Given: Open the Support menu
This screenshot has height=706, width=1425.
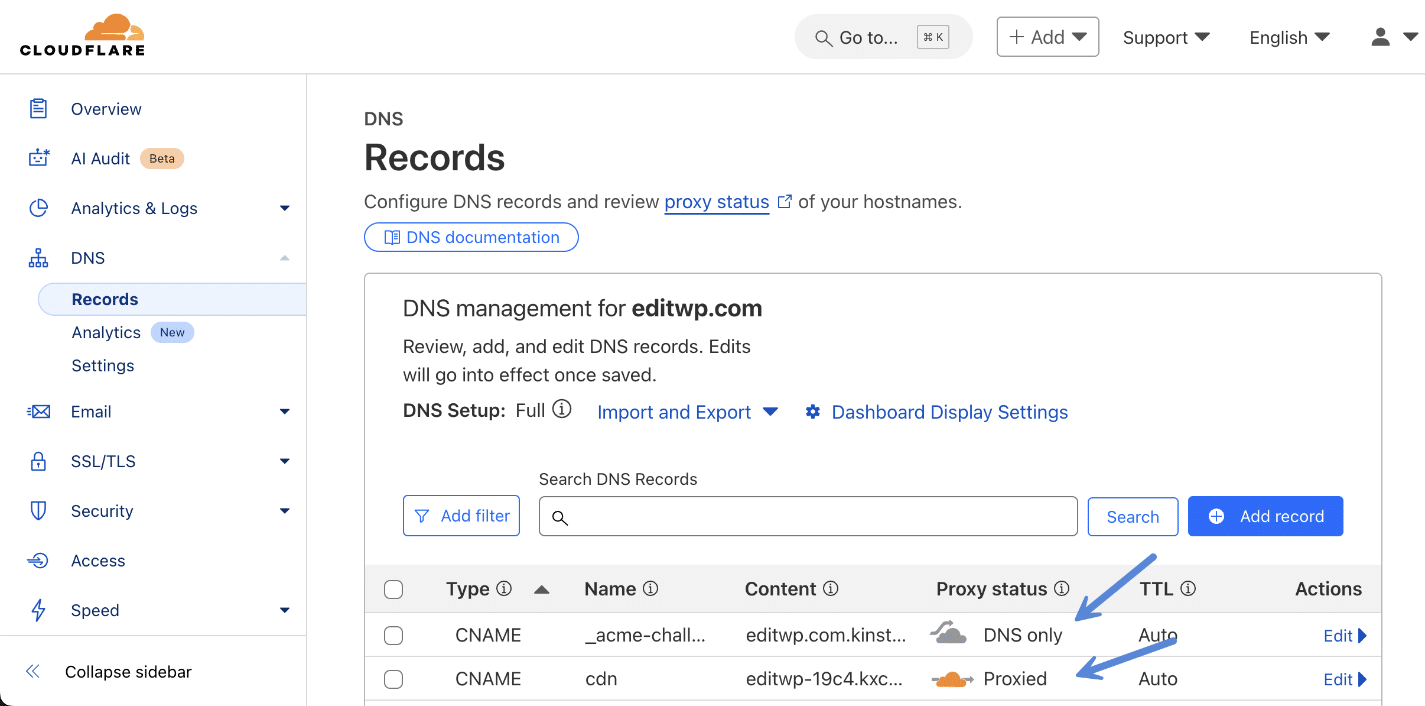Looking at the screenshot, I should 1166,37.
